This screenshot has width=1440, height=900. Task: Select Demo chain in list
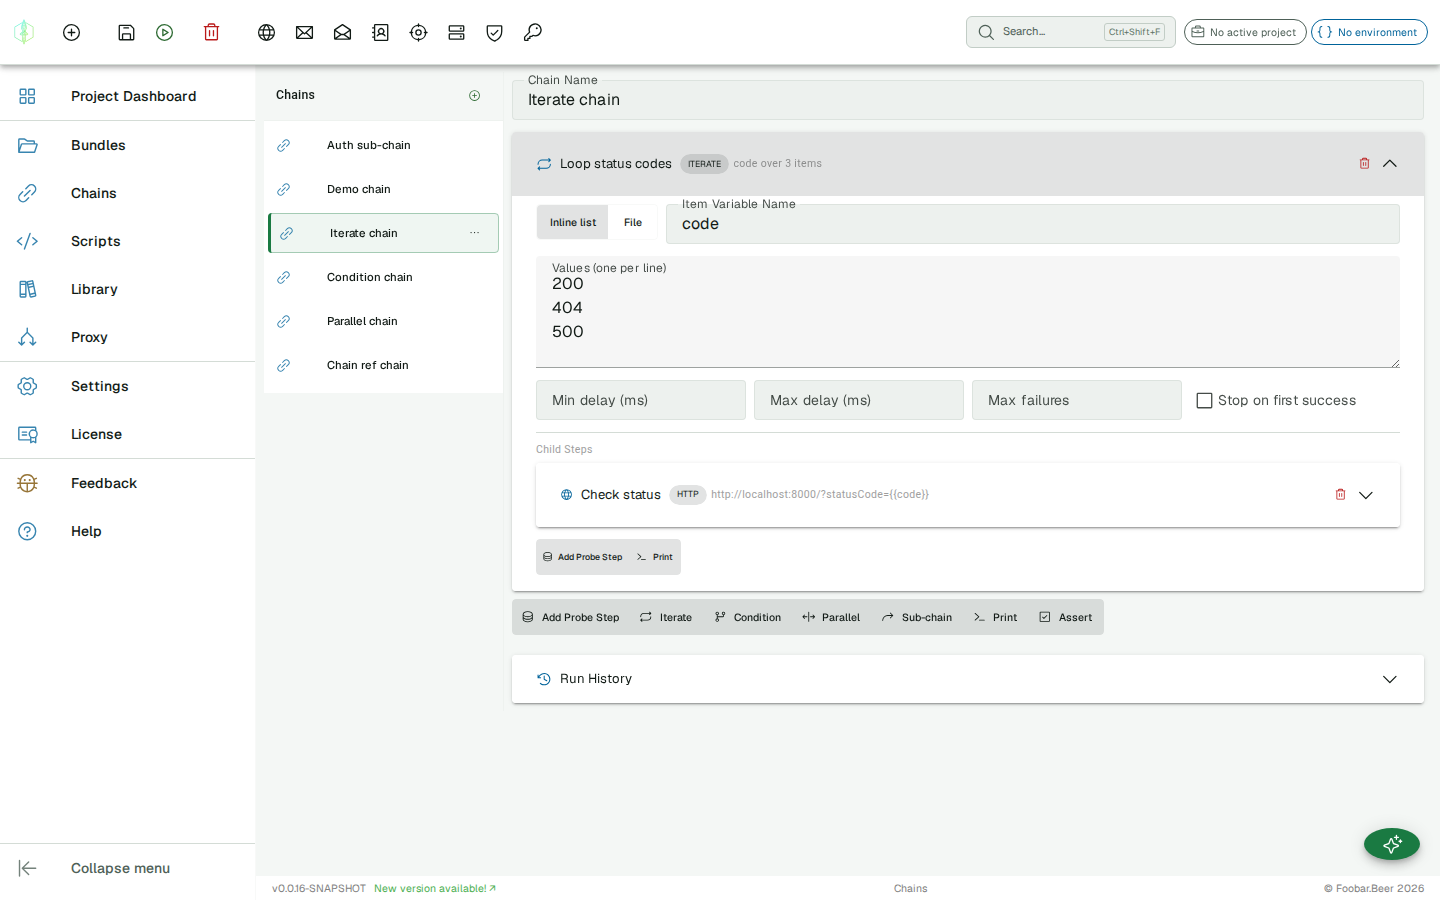pos(383,189)
